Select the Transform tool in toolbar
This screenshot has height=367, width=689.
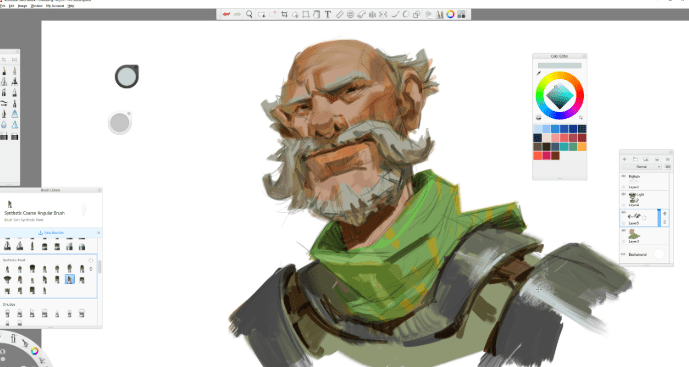306,15
